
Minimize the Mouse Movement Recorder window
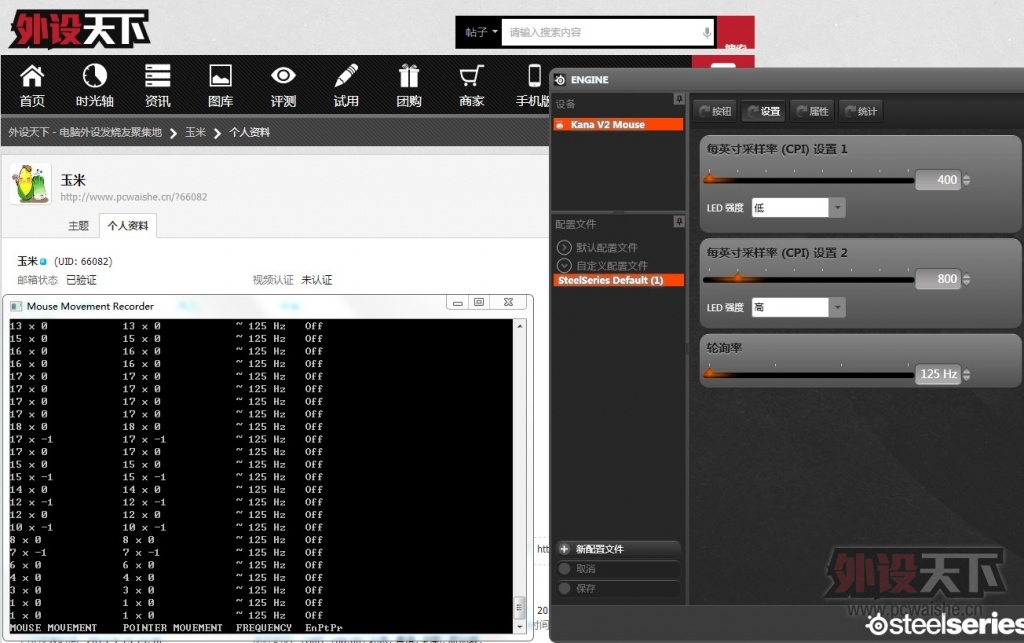[x=458, y=302]
